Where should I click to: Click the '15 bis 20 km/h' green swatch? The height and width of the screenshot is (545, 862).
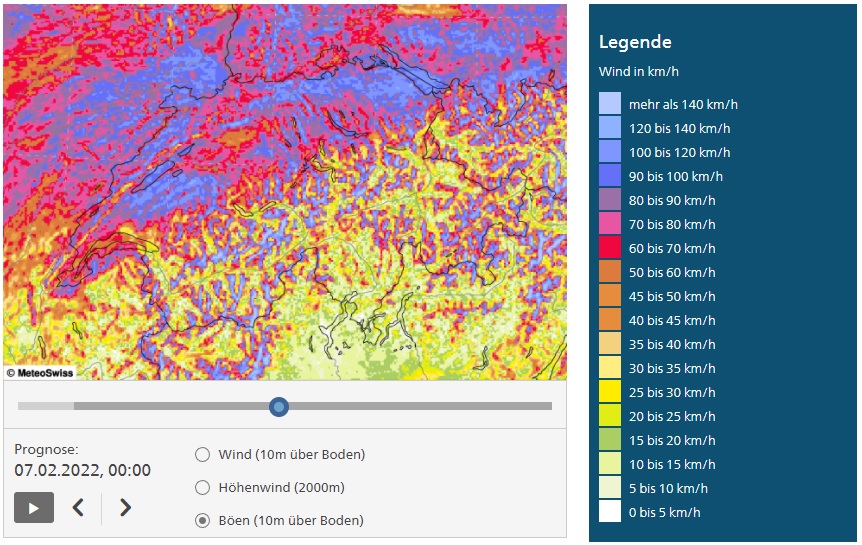pos(610,440)
